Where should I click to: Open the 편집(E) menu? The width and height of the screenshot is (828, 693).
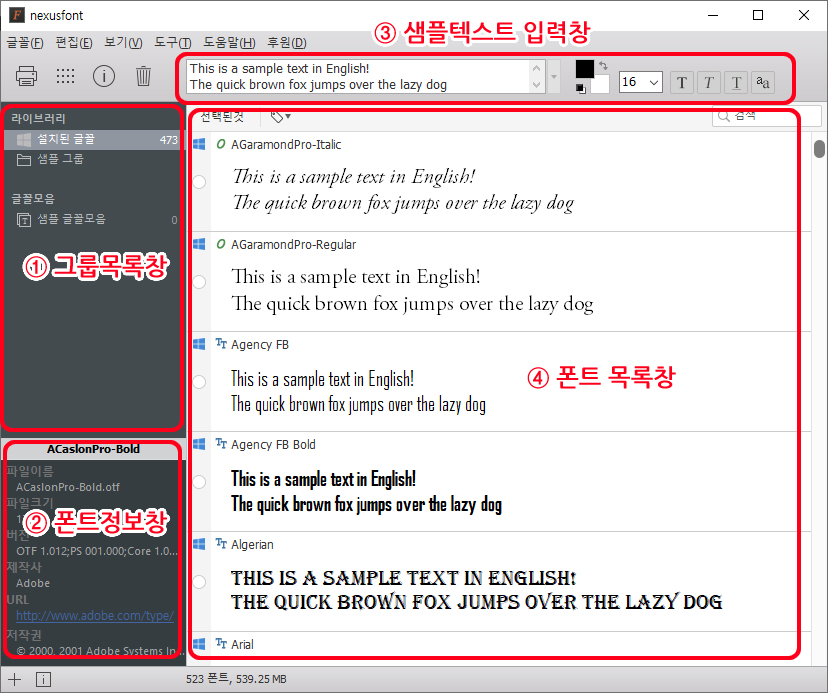[x=74, y=43]
